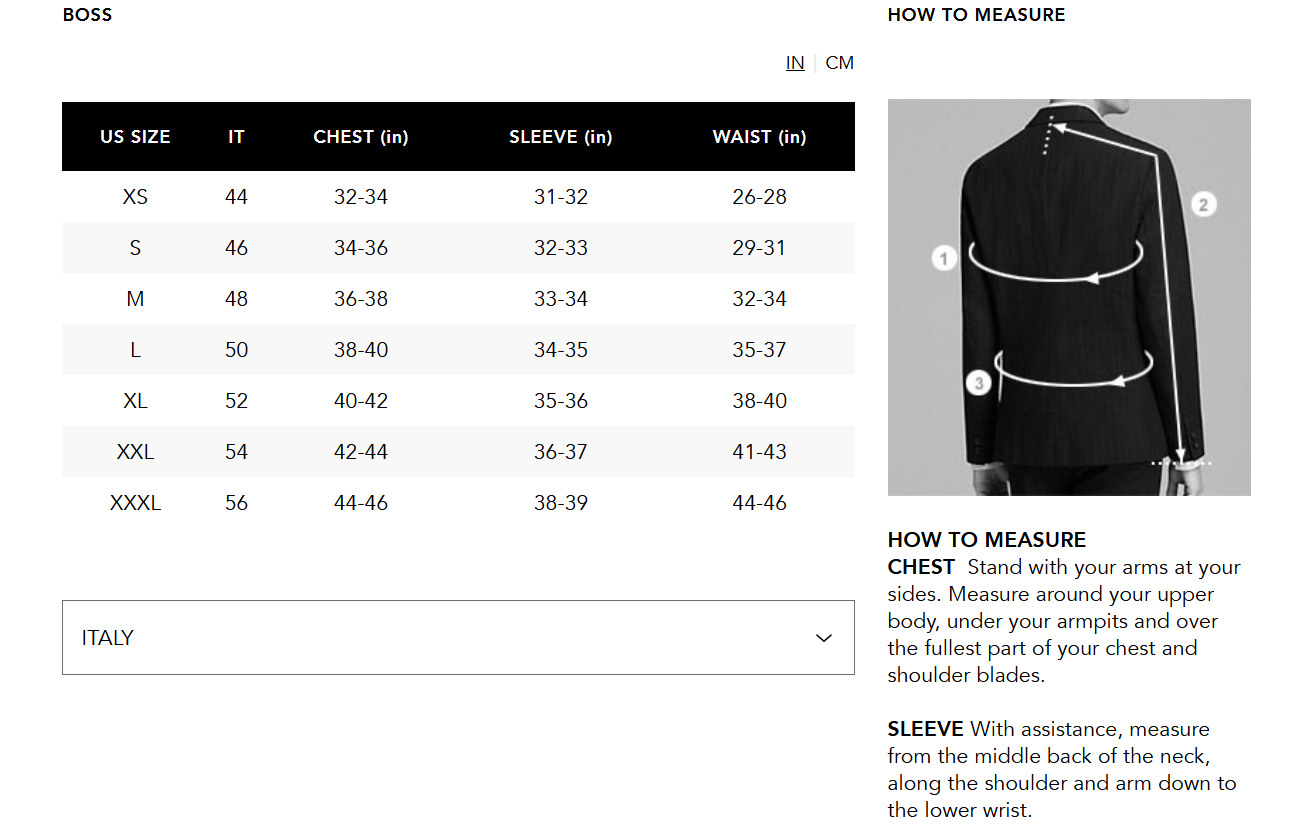
Task: Click the CHEST (in) column header
Action: coord(361,137)
